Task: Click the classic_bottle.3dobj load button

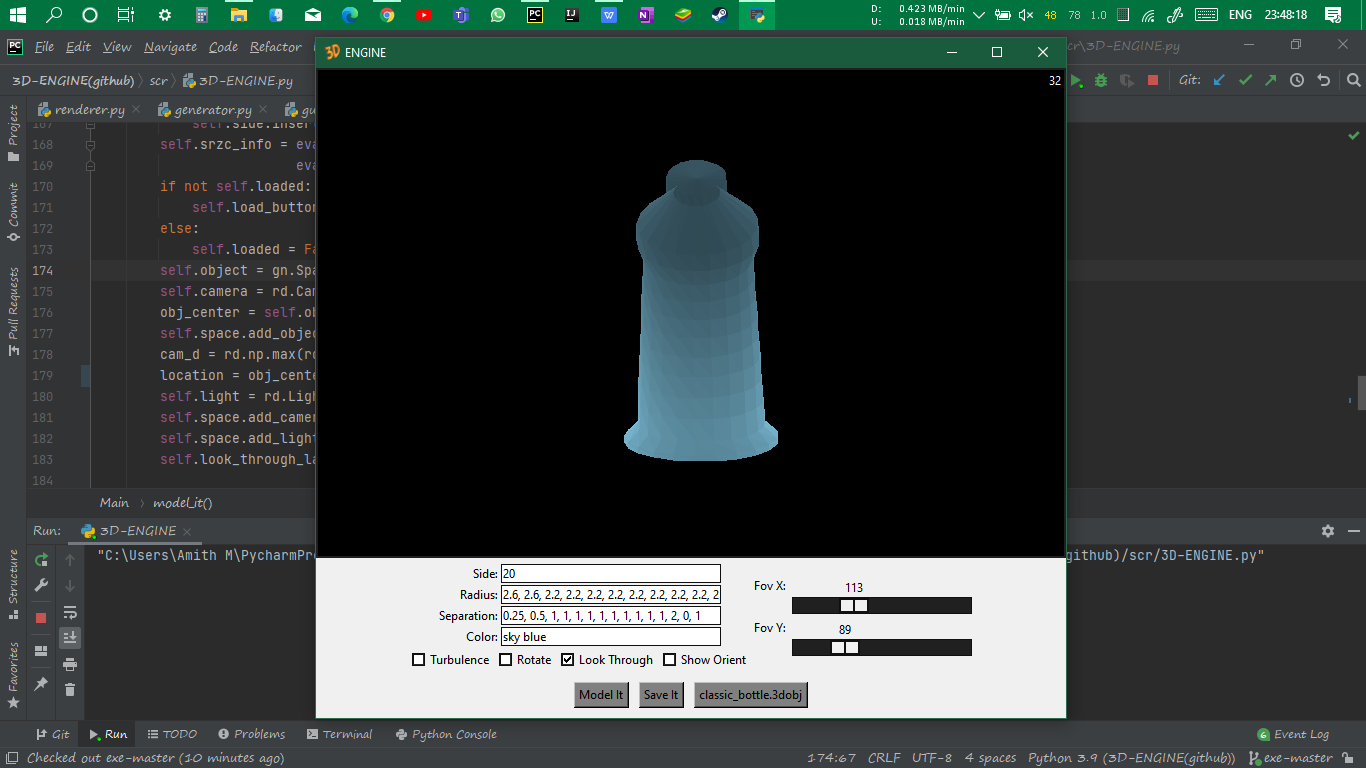Action: coord(751,695)
